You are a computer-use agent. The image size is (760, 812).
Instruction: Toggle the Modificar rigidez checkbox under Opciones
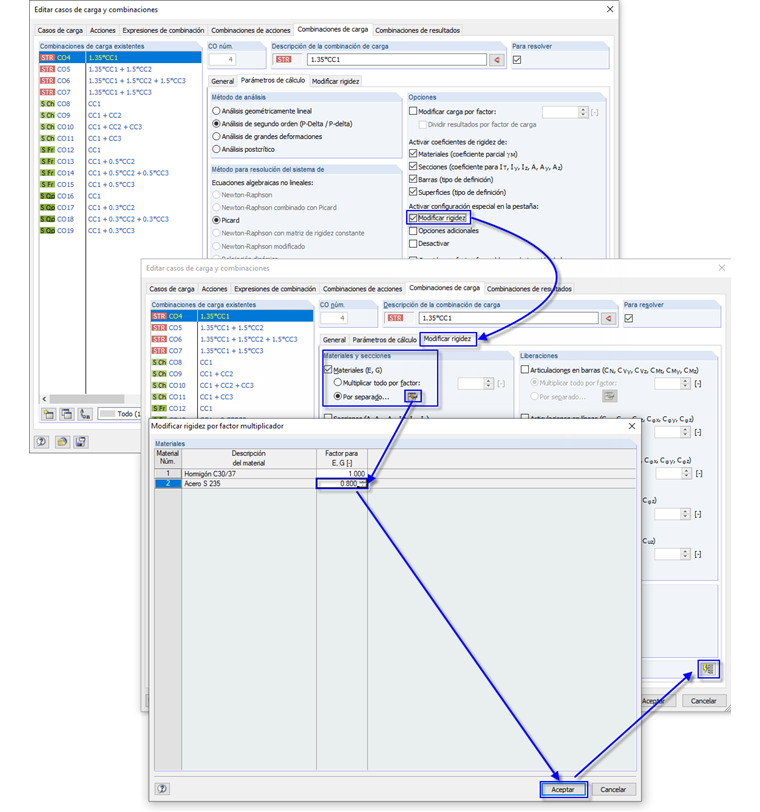(x=413, y=218)
